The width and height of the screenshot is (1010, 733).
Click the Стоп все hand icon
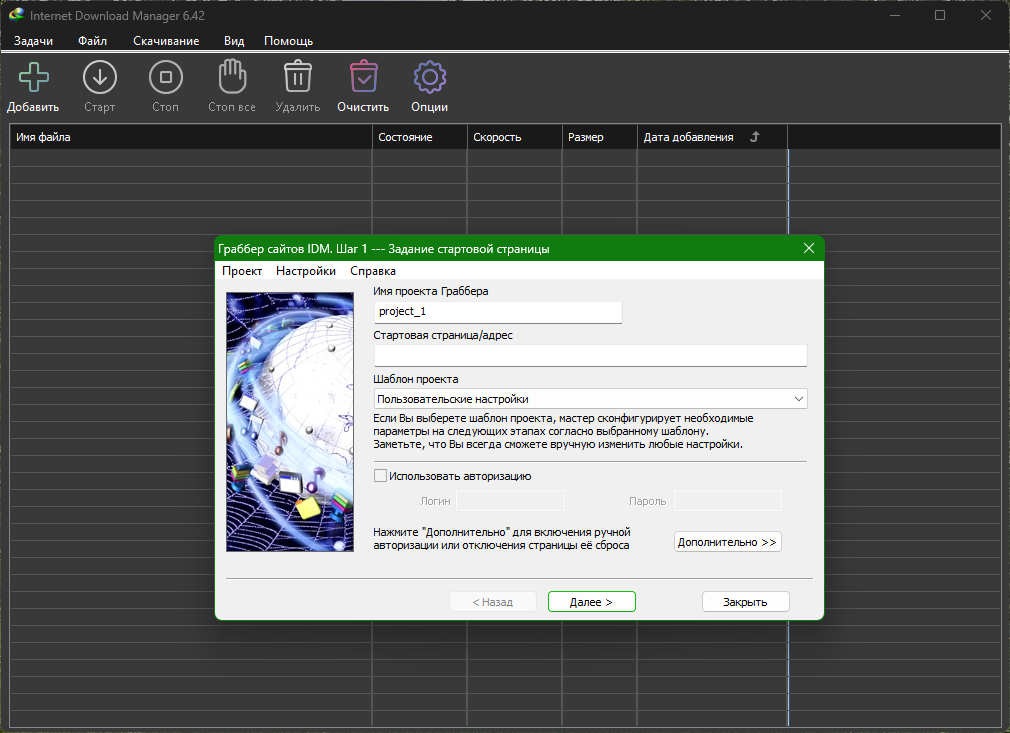(232, 78)
